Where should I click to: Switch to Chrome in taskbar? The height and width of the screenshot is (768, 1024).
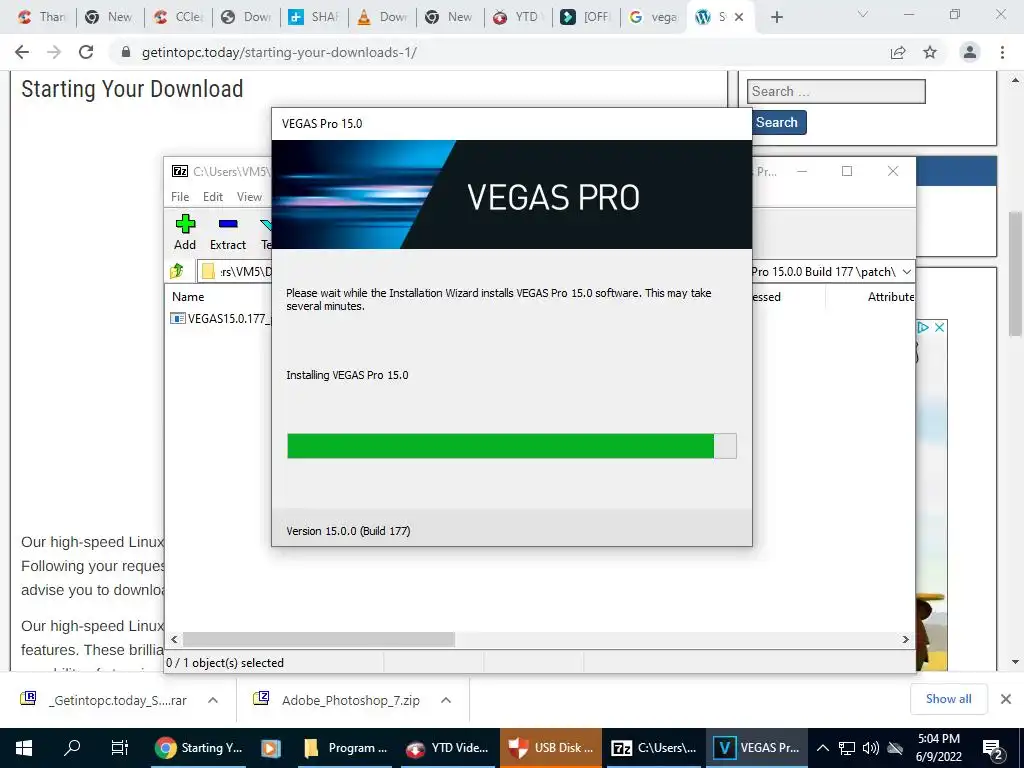(x=199, y=748)
